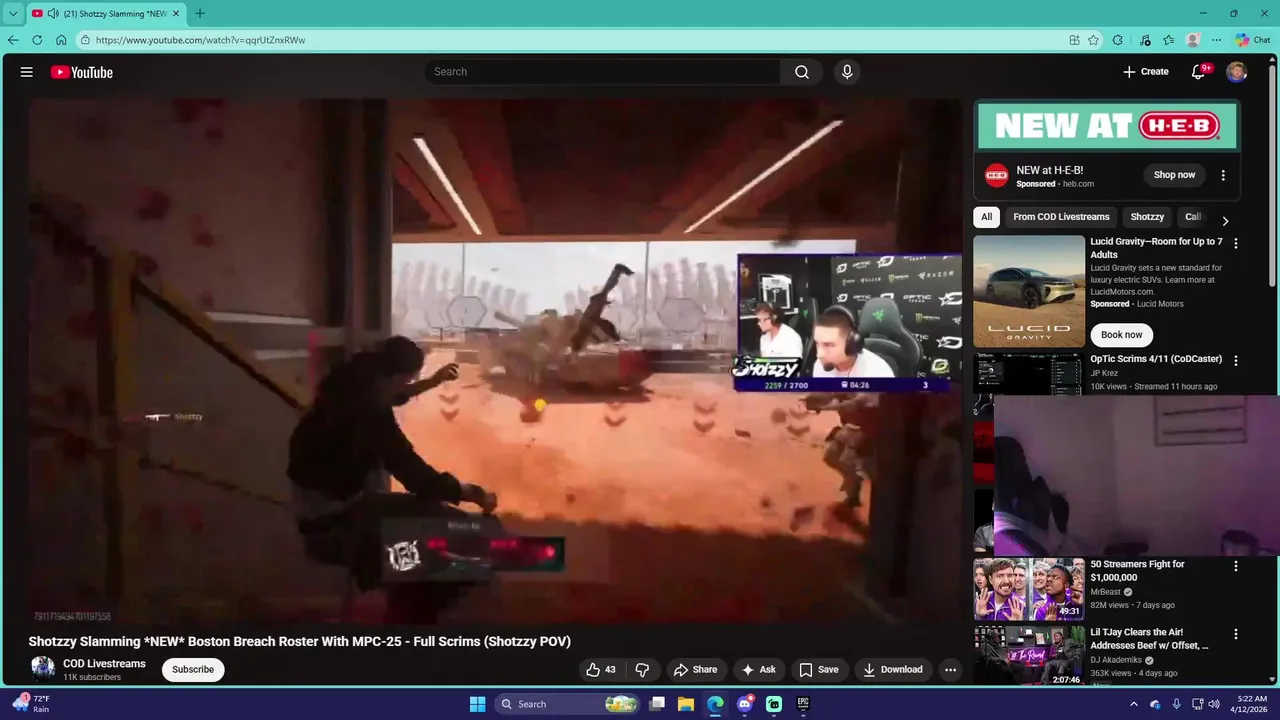Open the COD Livestreams channel avatar

[43, 669]
